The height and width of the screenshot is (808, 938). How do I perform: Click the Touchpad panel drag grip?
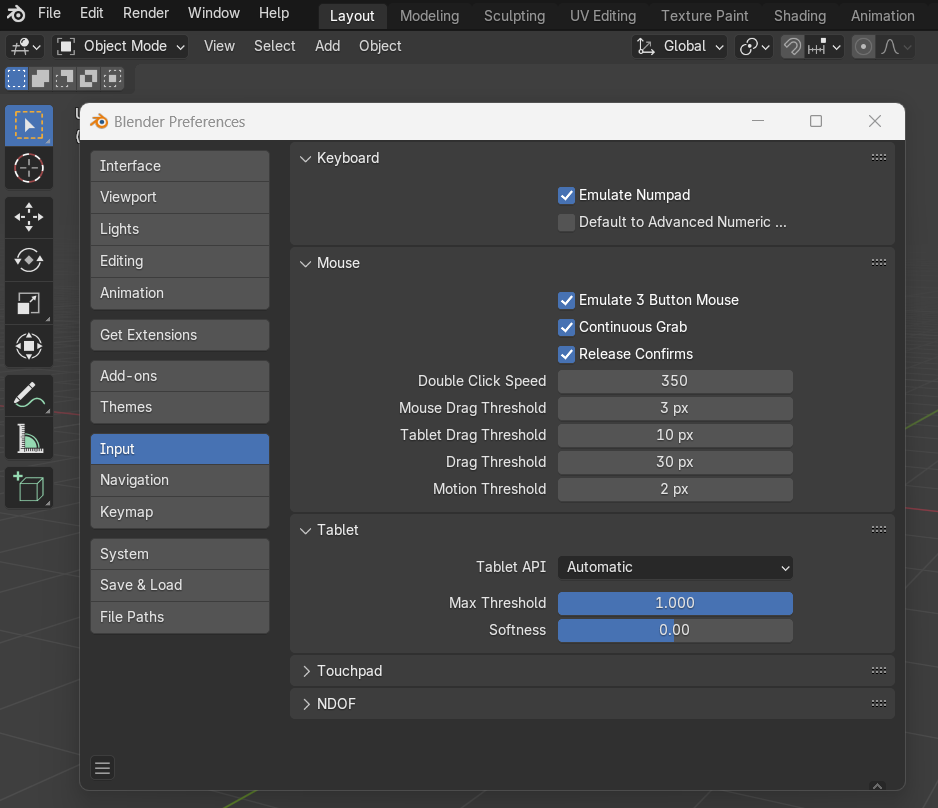879,670
